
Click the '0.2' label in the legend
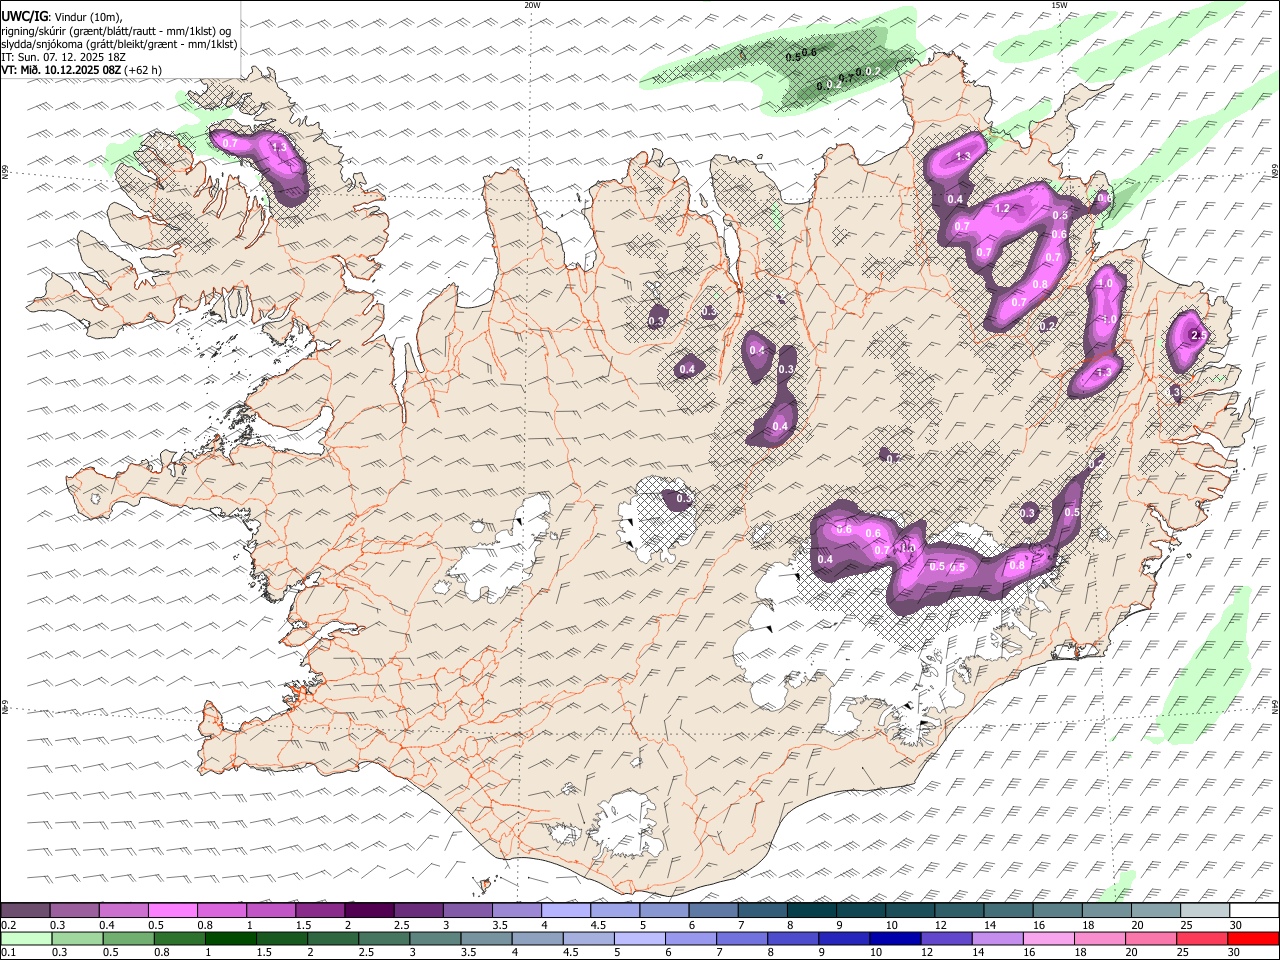click(9, 925)
